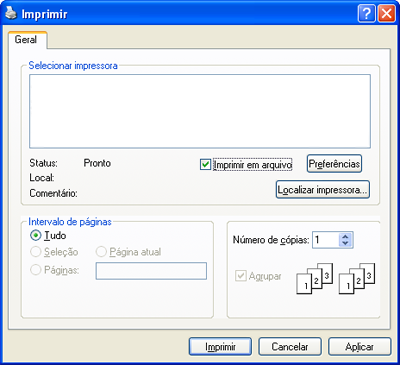Choose the Seleção radio option
Image resolution: width=400 pixels, height=365 pixels.
(35, 252)
